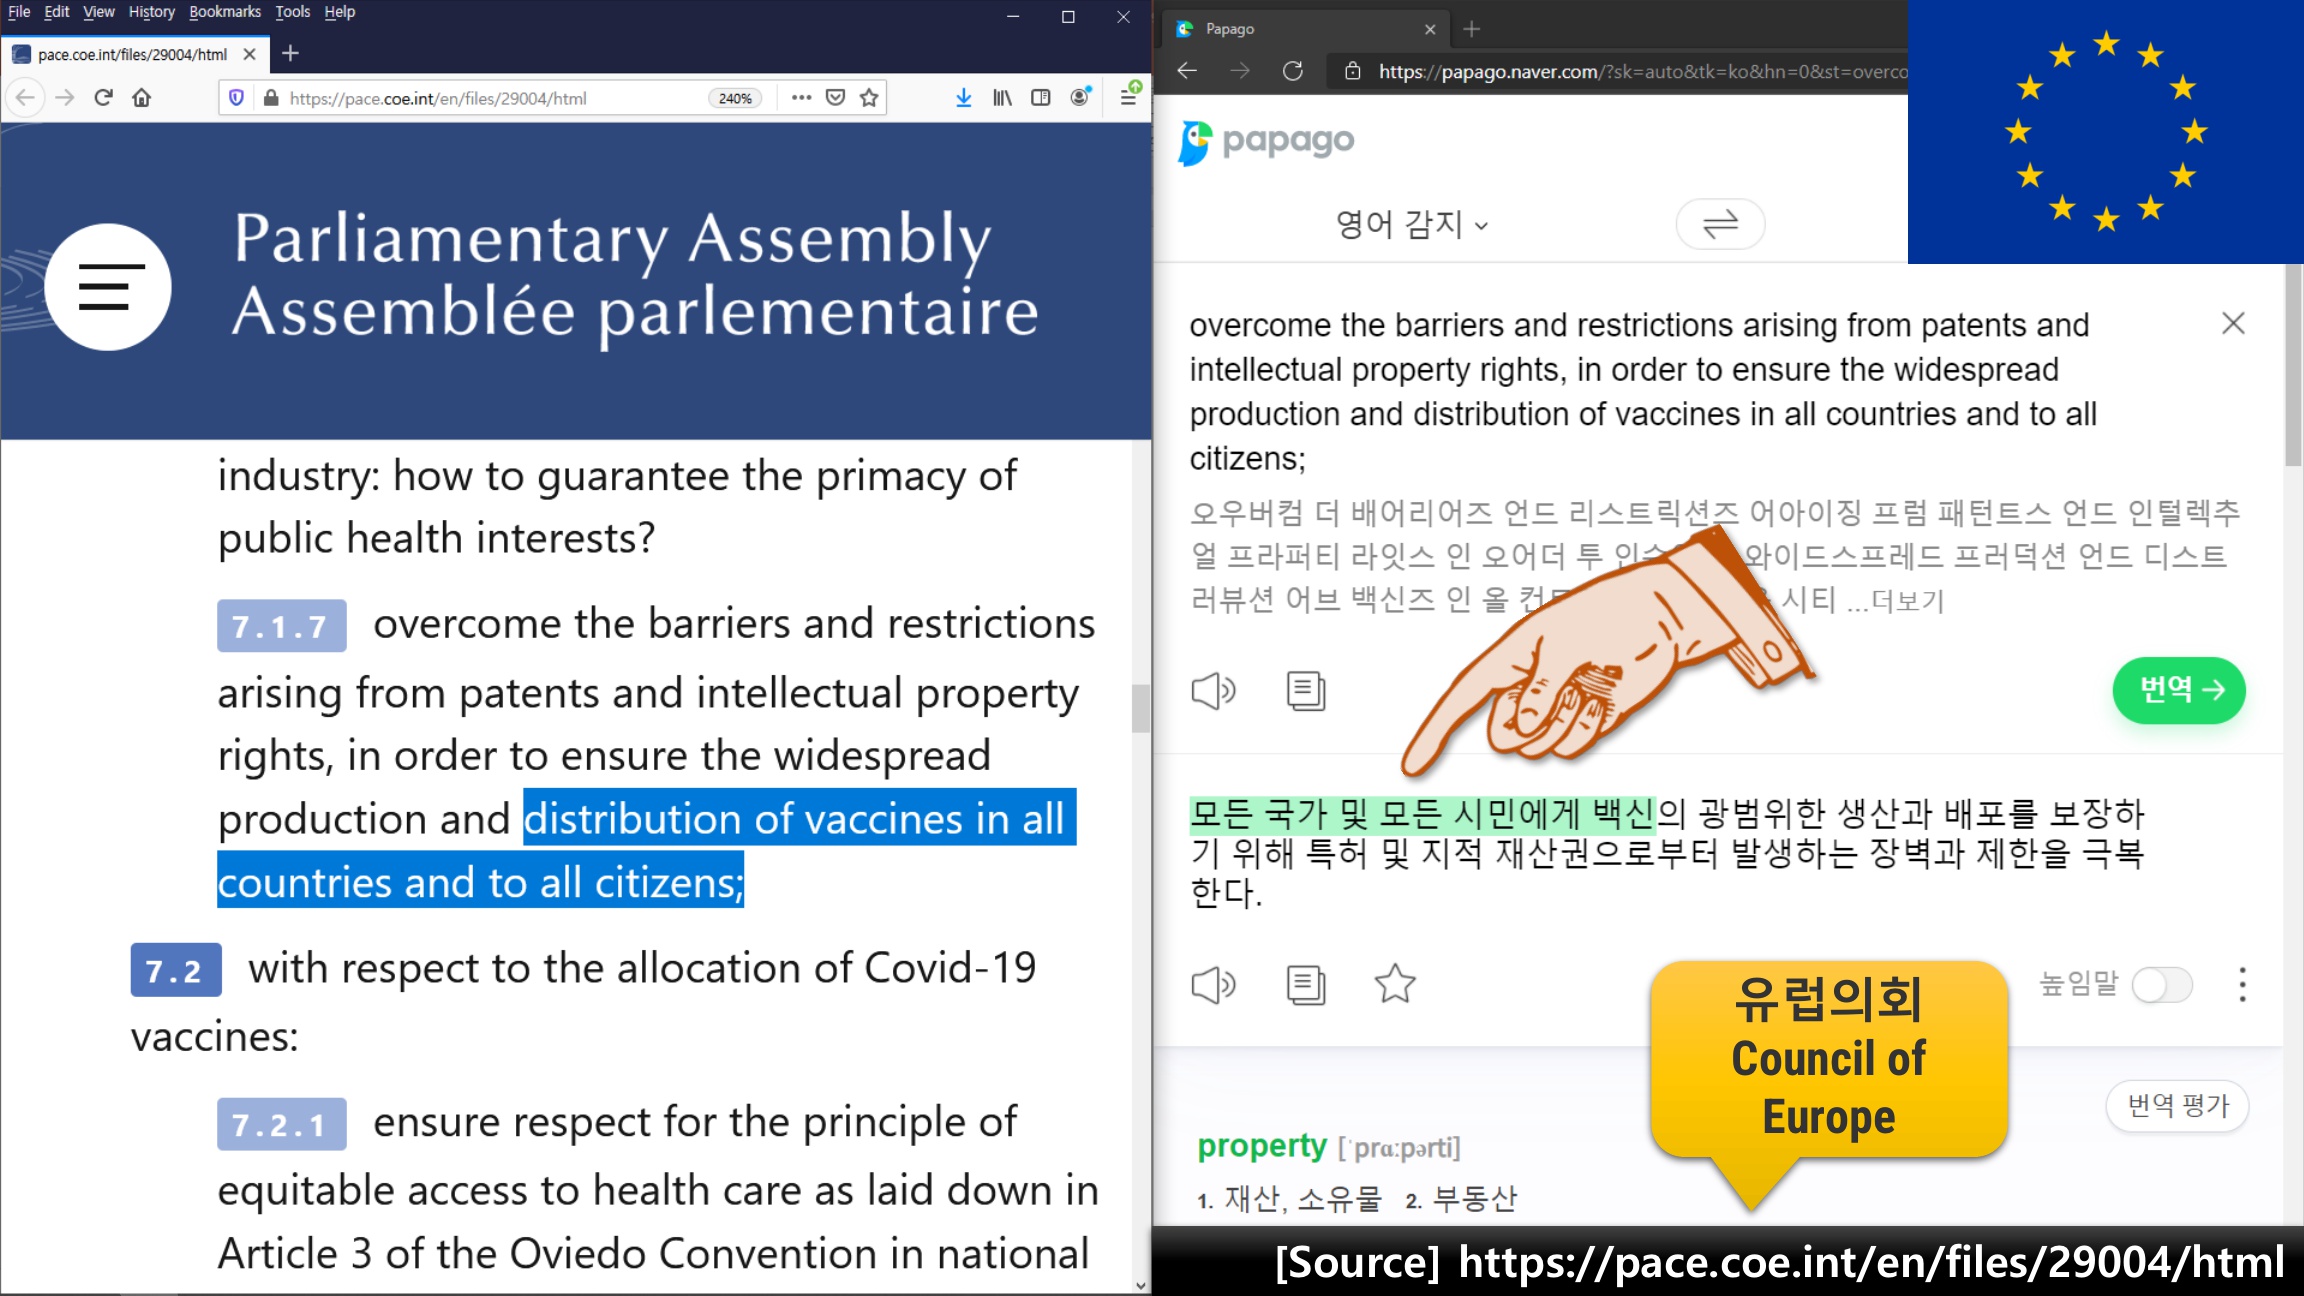Toggle Firefox sidebar view
Viewport: 2304px width, 1296px height.
1040,97
